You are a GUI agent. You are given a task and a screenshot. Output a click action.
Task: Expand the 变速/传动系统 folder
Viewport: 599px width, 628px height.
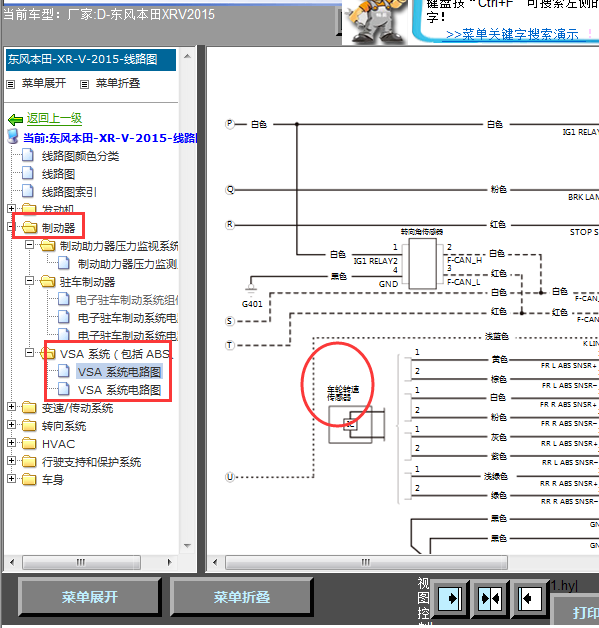coord(11,407)
